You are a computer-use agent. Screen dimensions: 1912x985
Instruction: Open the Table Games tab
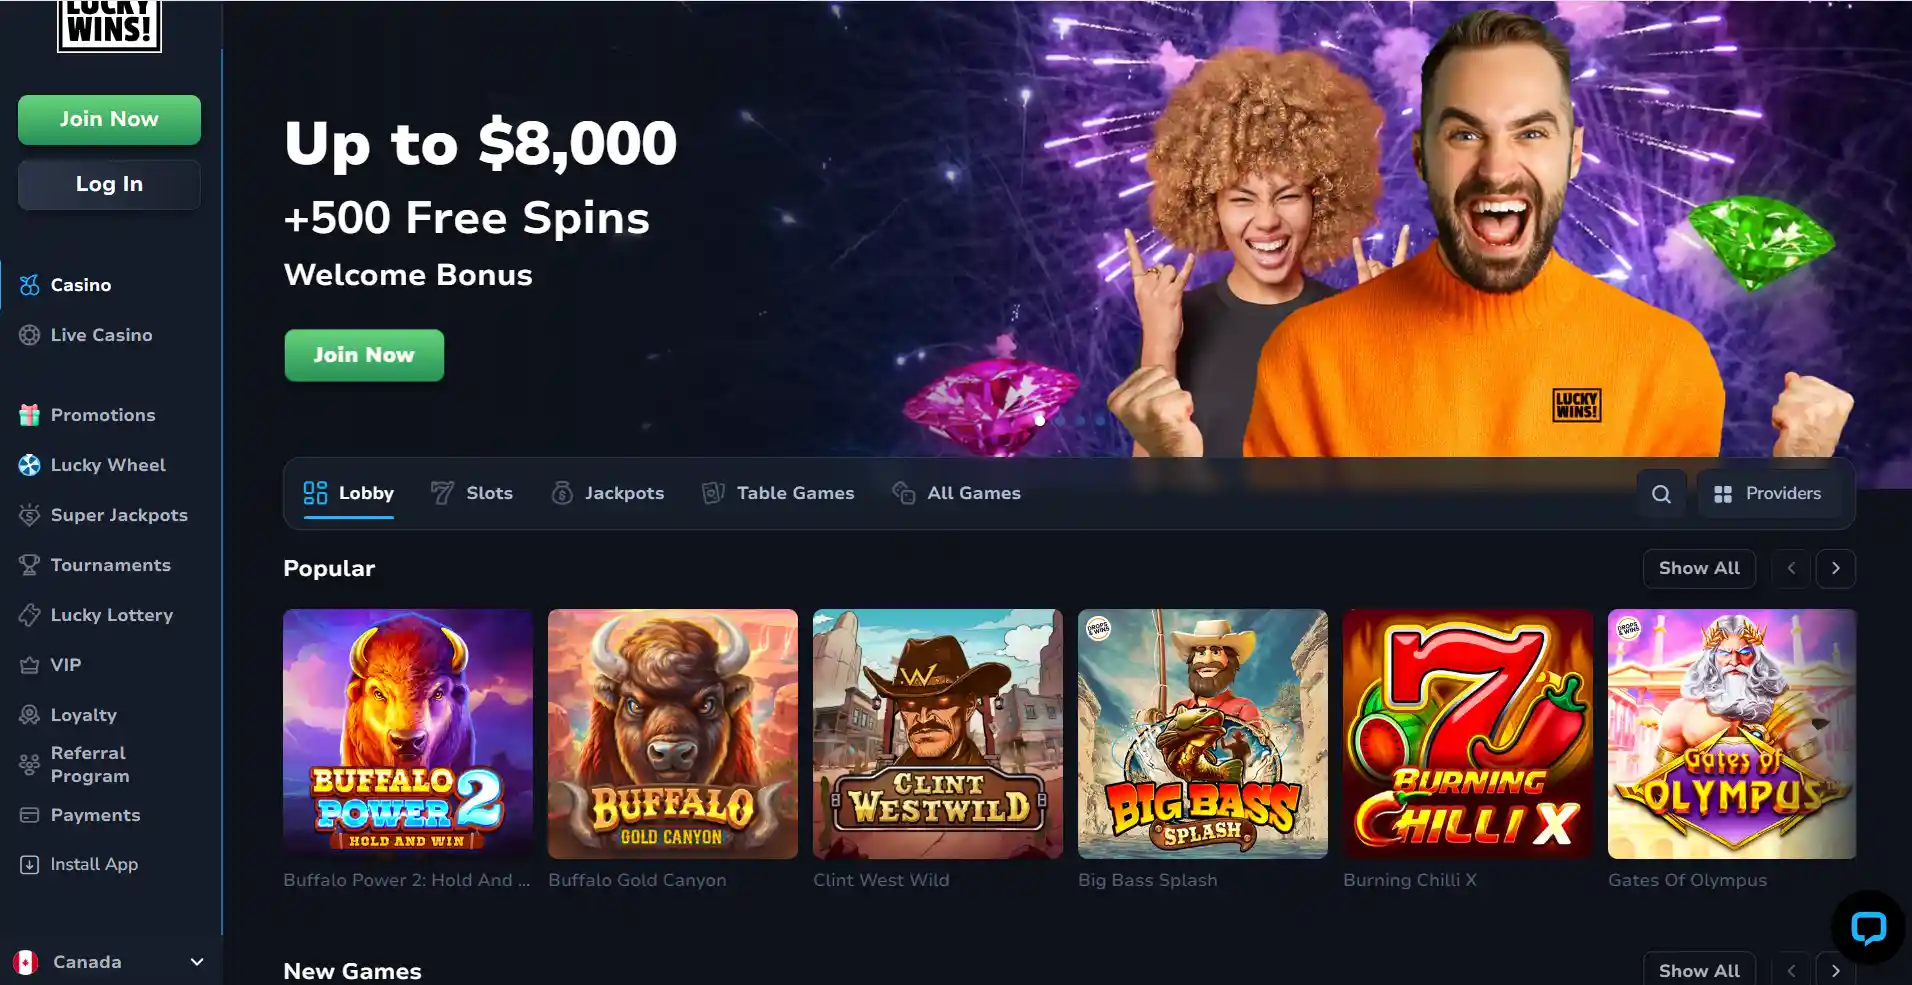(778, 493)
